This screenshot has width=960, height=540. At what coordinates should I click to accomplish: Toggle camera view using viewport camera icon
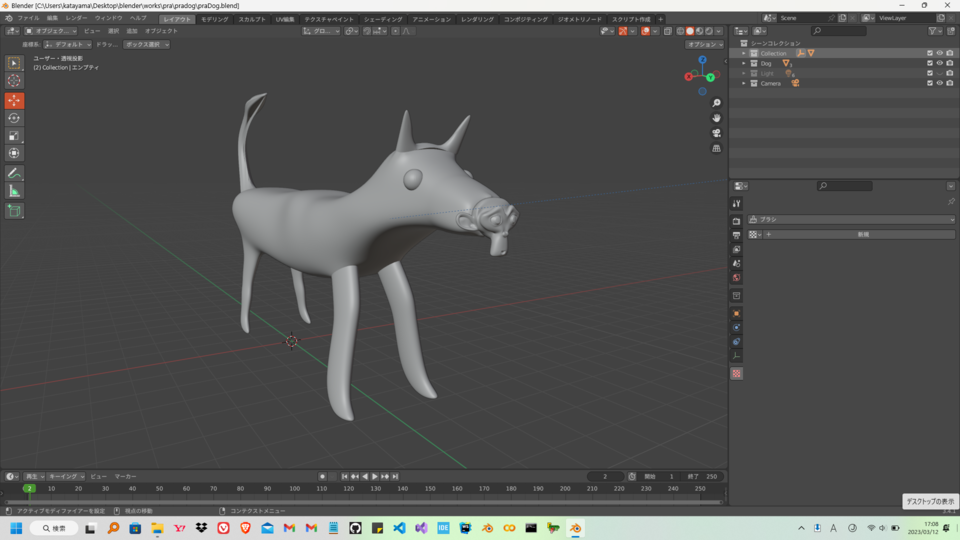coord(716,133)
